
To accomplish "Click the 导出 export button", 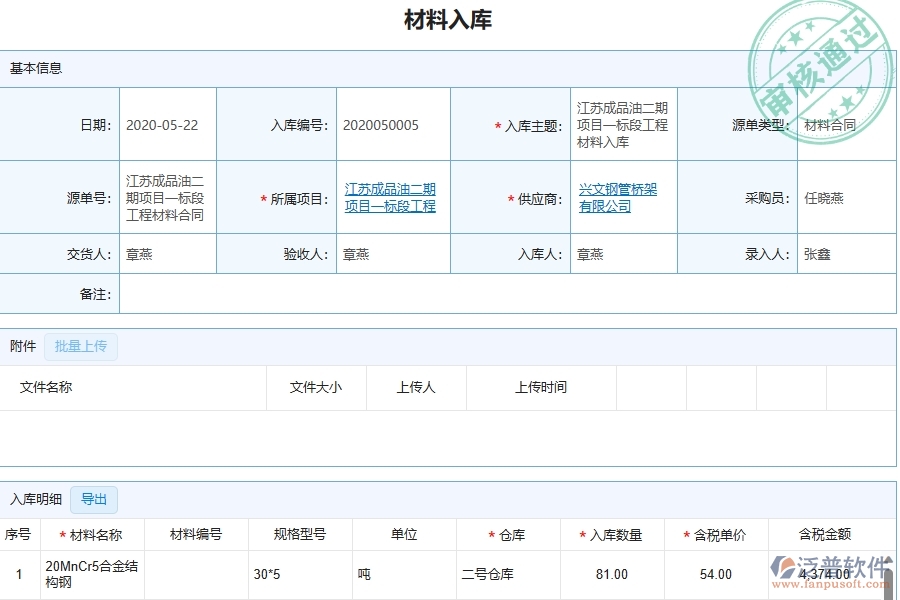I will 93,499.
